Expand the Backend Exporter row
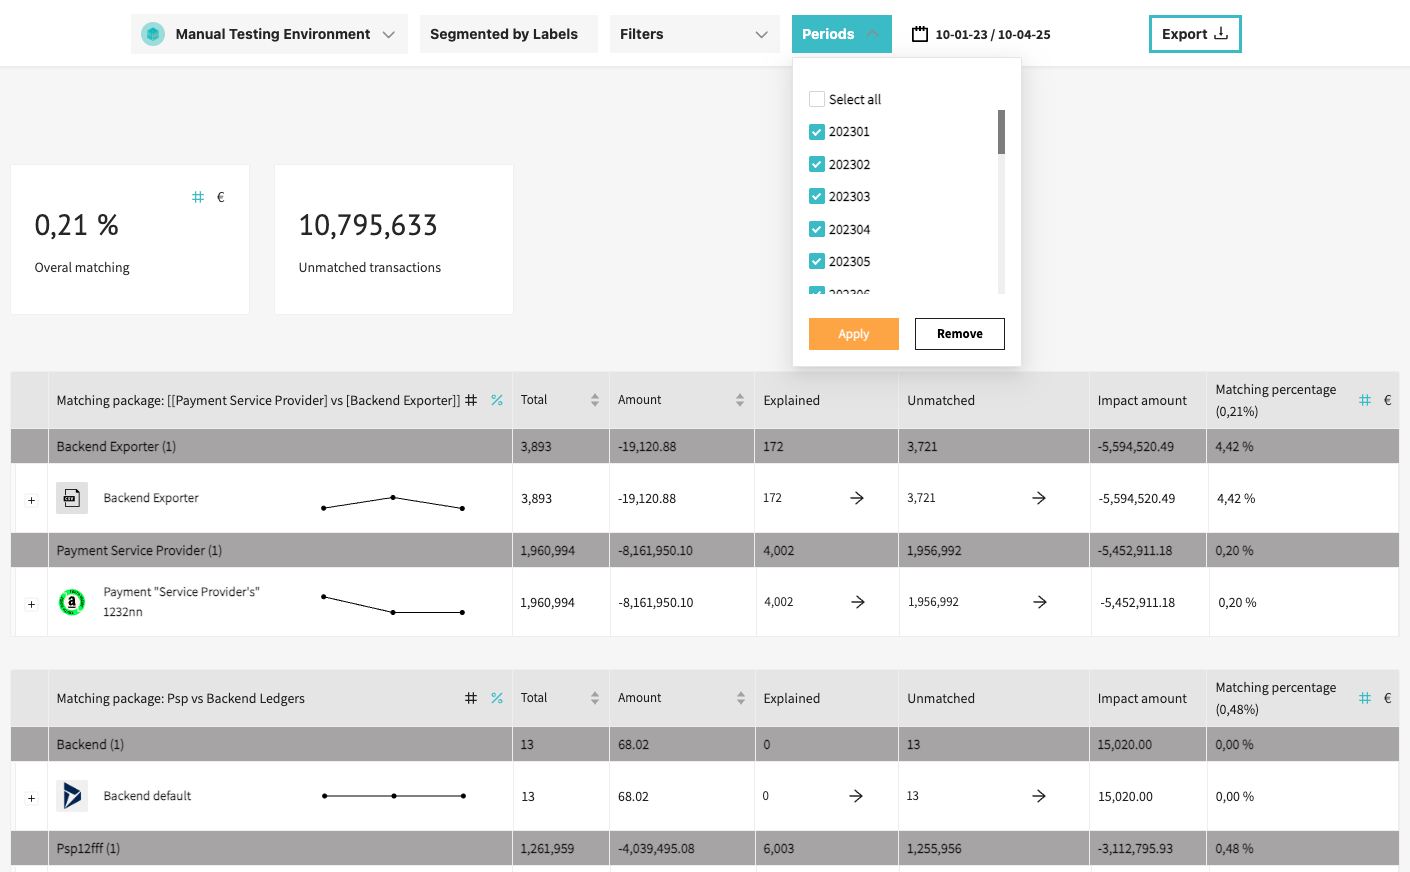Image resolution: width=1410 pixels, height=872 pixels. [32, 500]
